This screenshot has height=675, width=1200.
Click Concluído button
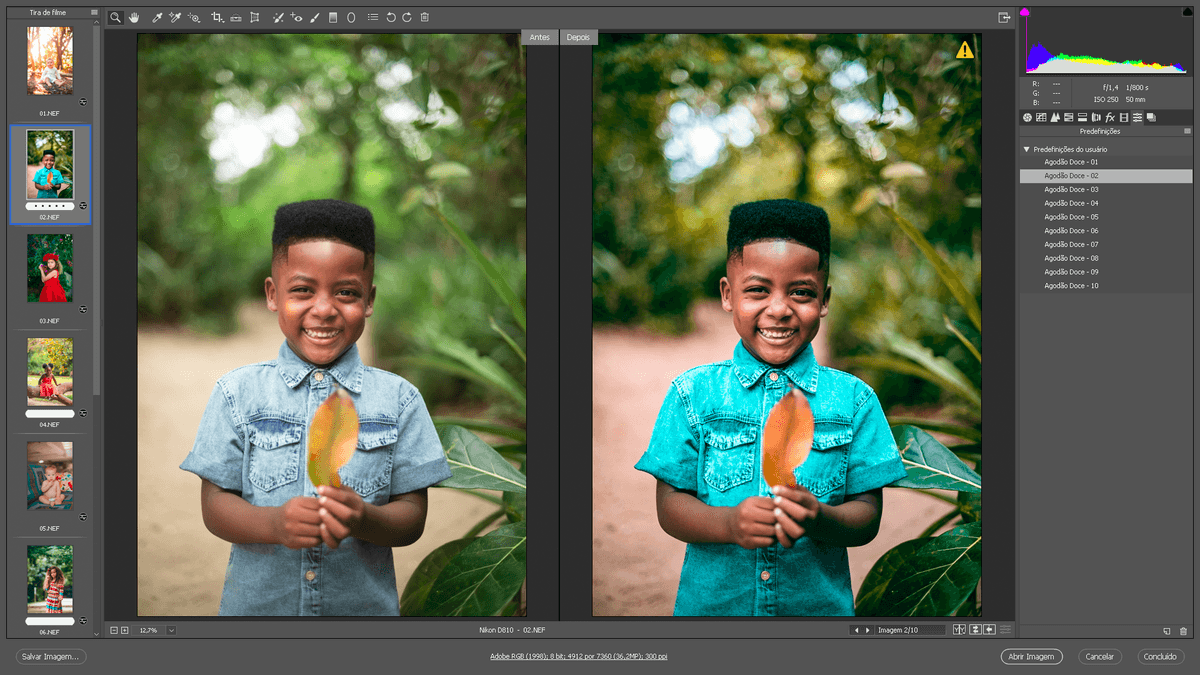[1160, 657]
